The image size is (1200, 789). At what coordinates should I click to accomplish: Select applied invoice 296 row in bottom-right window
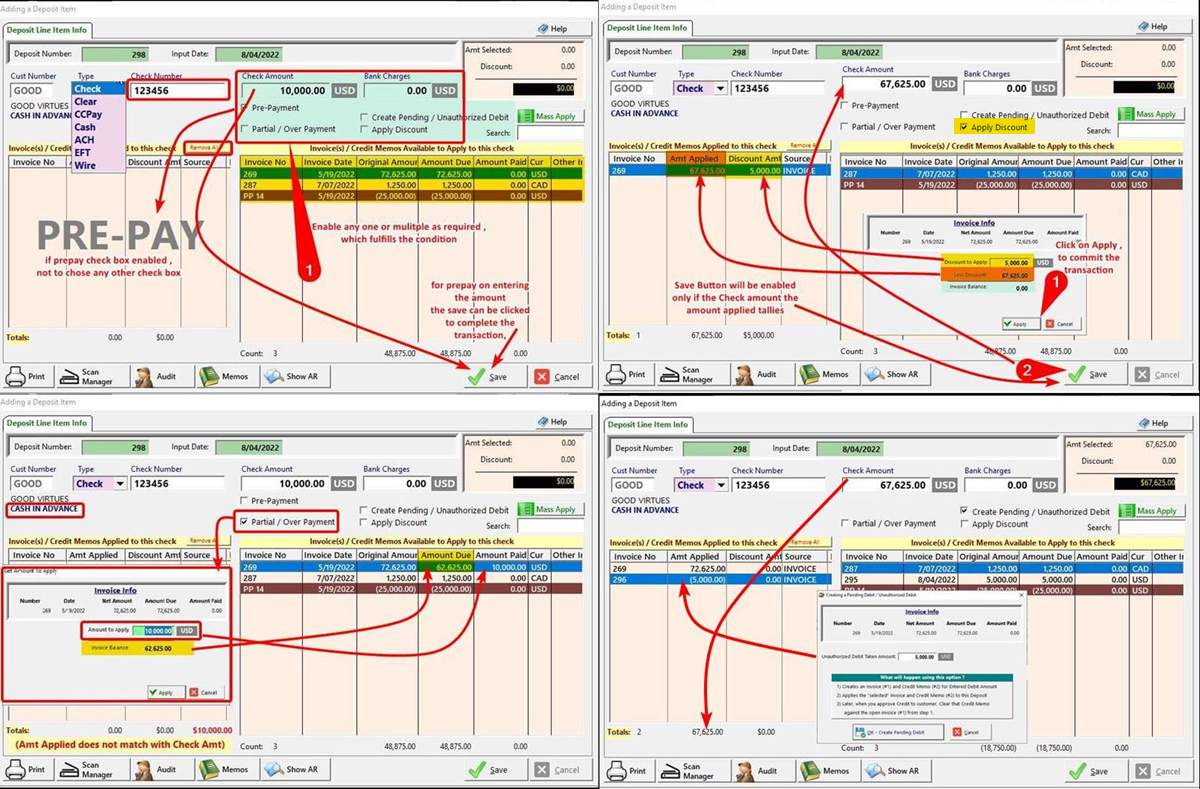coord(719,580)
